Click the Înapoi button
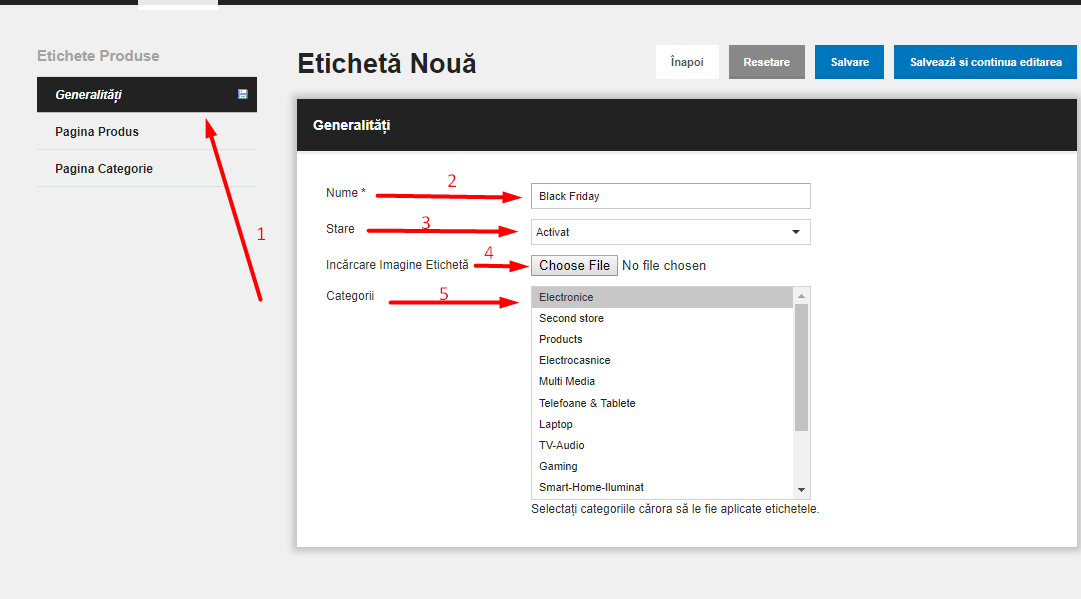This screenshot has height=599, width=1081. tap(687, 62)
